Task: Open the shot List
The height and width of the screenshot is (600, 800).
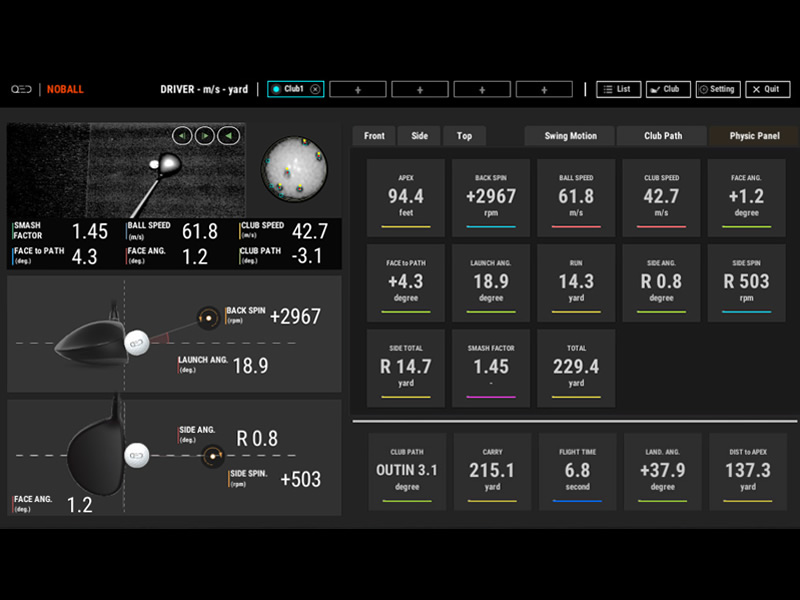Action: pyautogui.click(x=618, y=89)
